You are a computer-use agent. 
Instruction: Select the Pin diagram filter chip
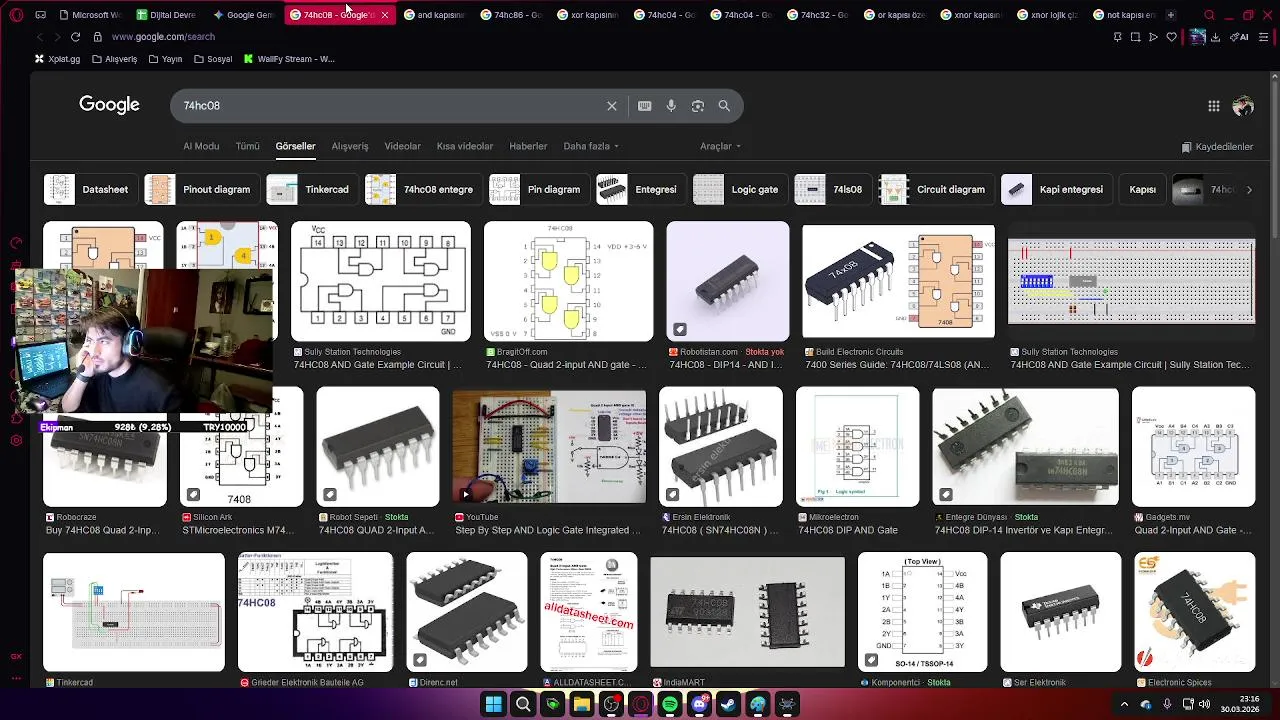click(x=538, y=189)
